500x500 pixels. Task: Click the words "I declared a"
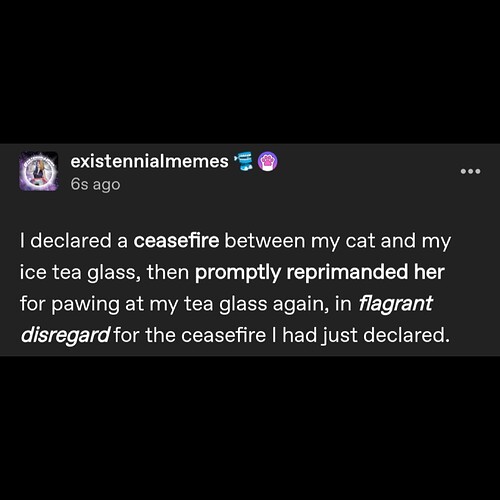[74, 241]
